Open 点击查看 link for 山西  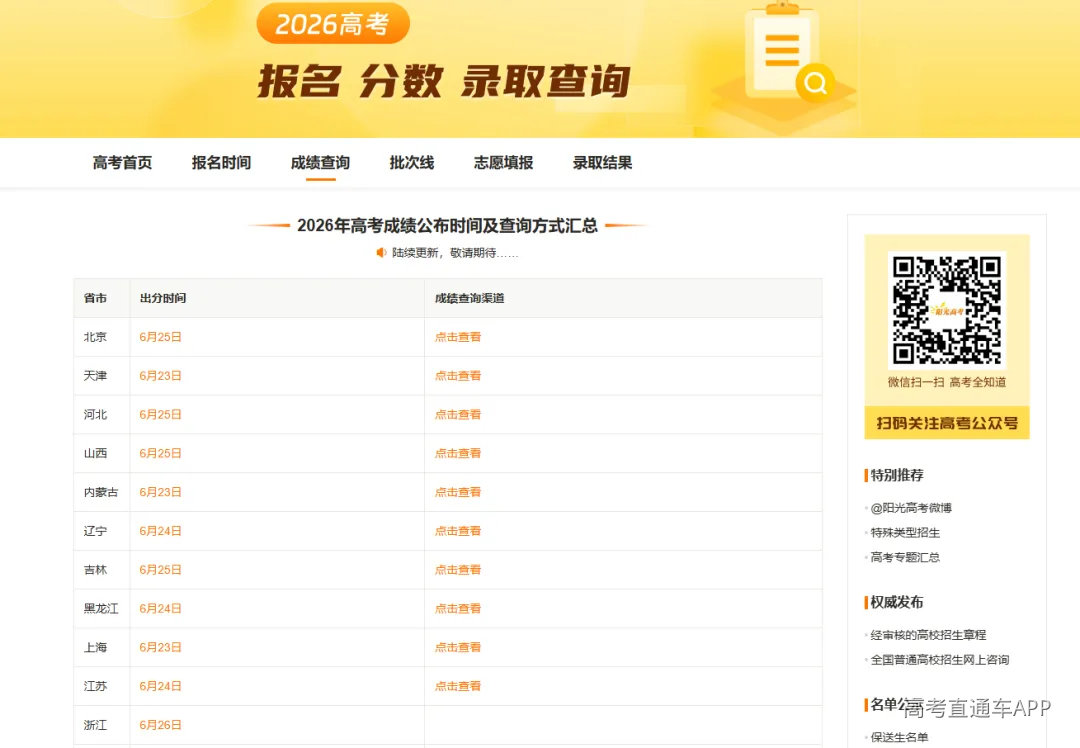tap(458, 453)
